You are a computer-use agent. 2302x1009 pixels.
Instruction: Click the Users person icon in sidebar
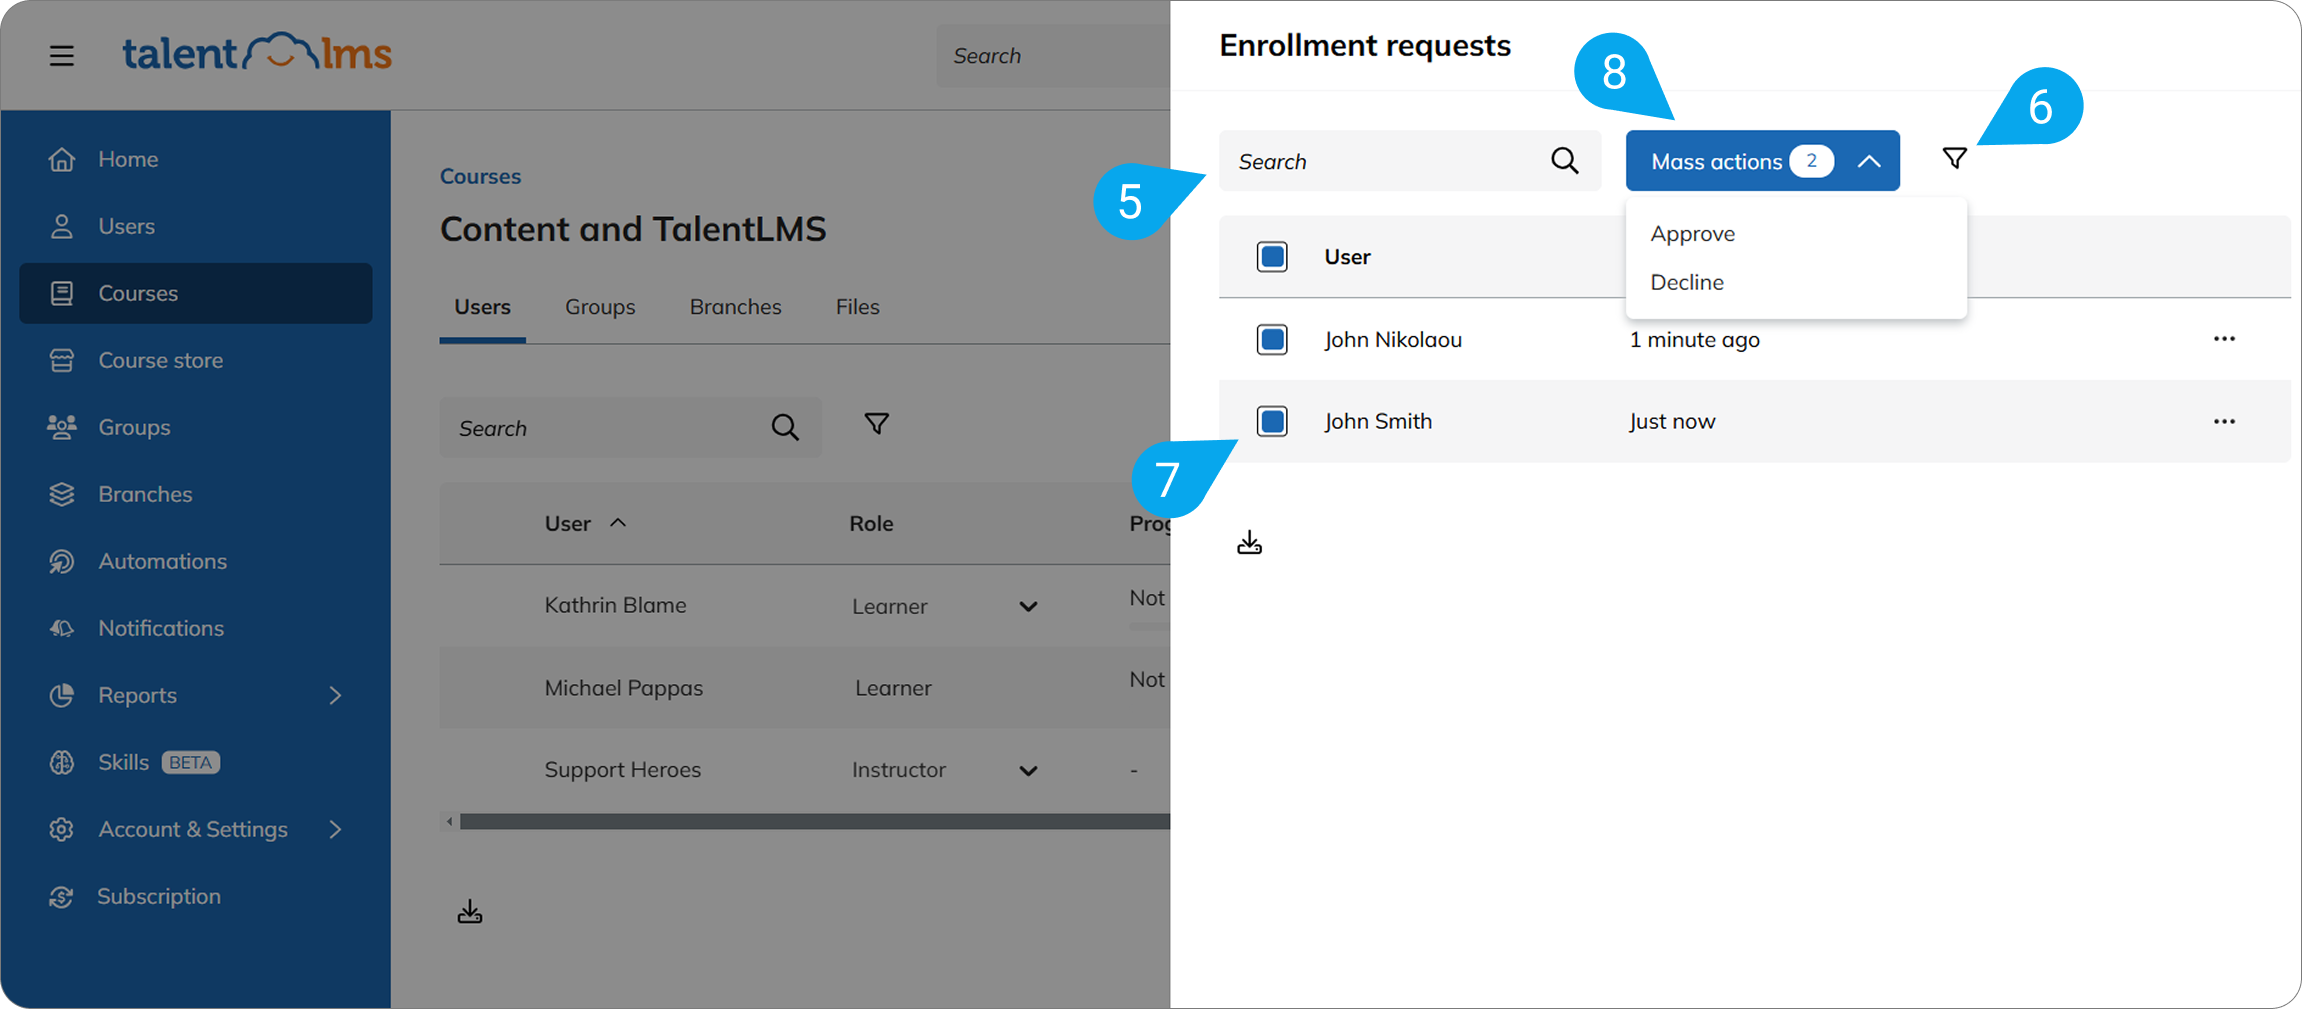pos(62,226)
